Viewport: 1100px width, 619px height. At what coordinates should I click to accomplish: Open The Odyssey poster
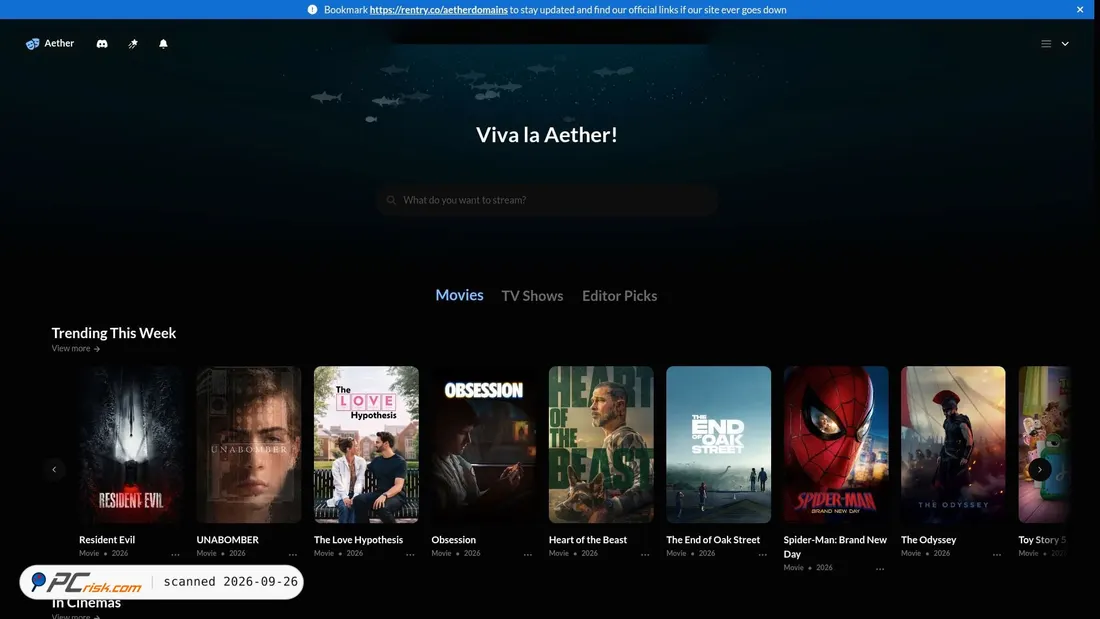click(953, 444)
